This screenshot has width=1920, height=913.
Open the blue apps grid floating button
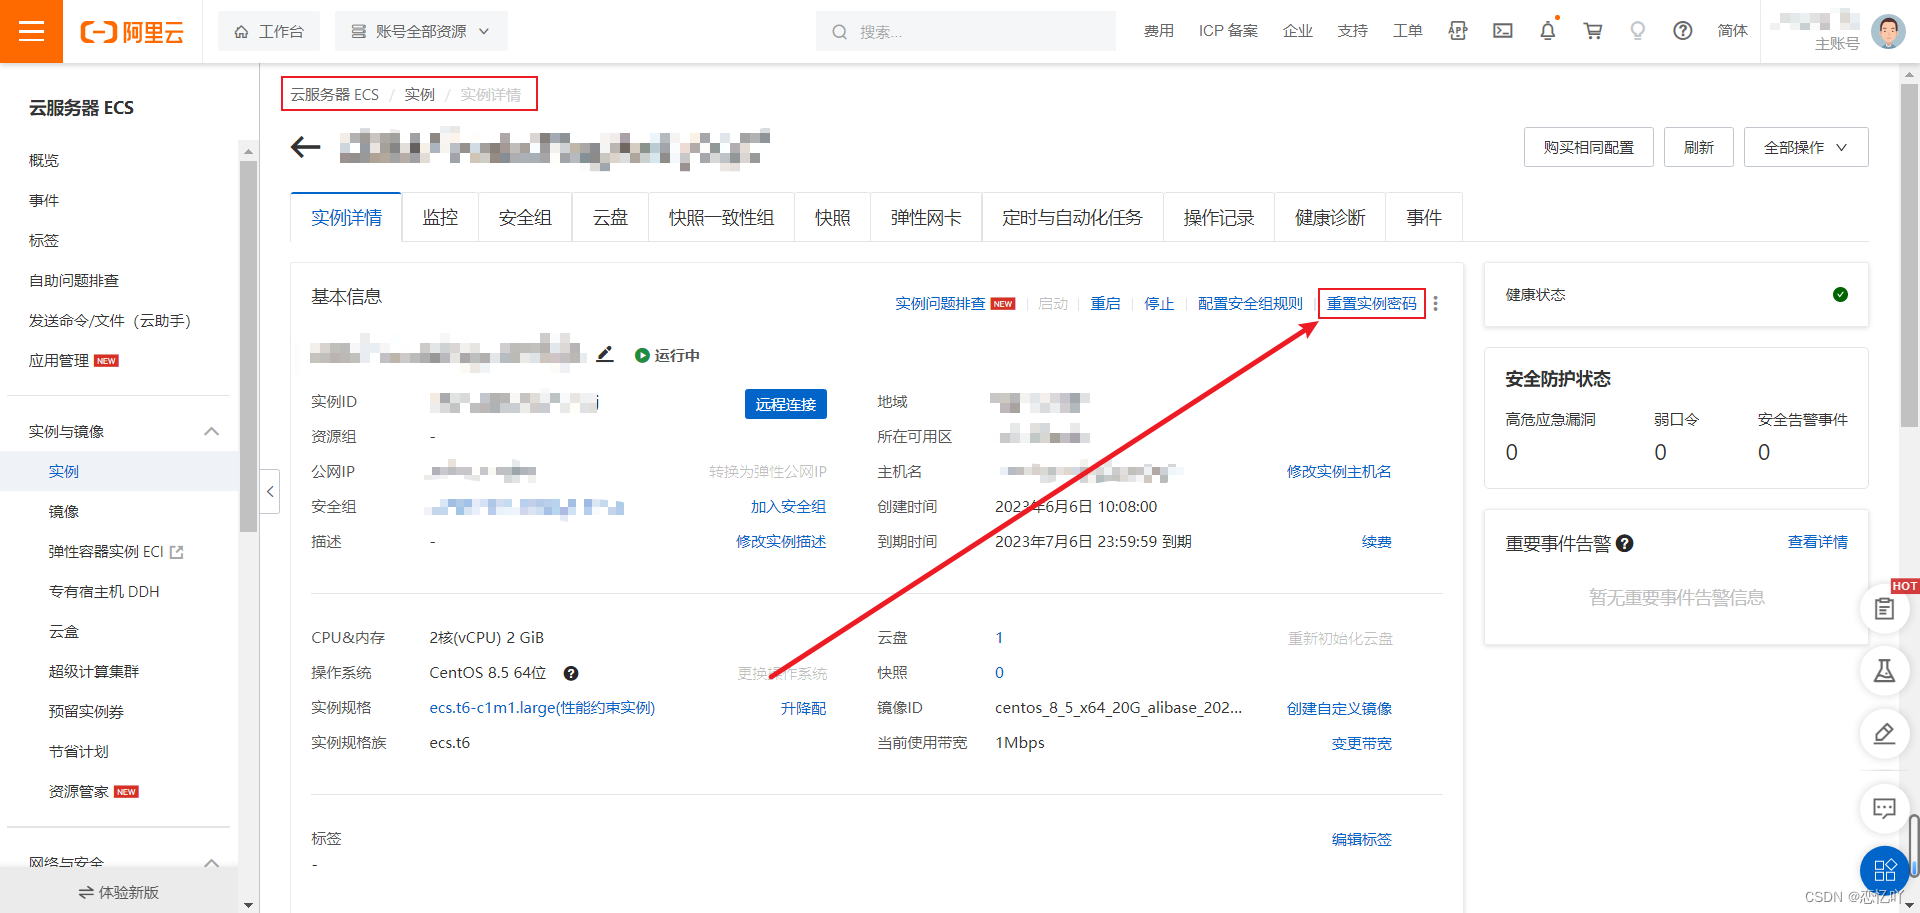click(1885, 870)
